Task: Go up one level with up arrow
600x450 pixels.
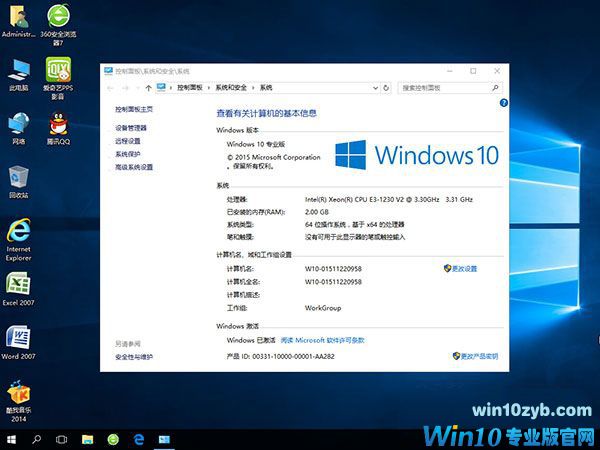Action: 148,88
